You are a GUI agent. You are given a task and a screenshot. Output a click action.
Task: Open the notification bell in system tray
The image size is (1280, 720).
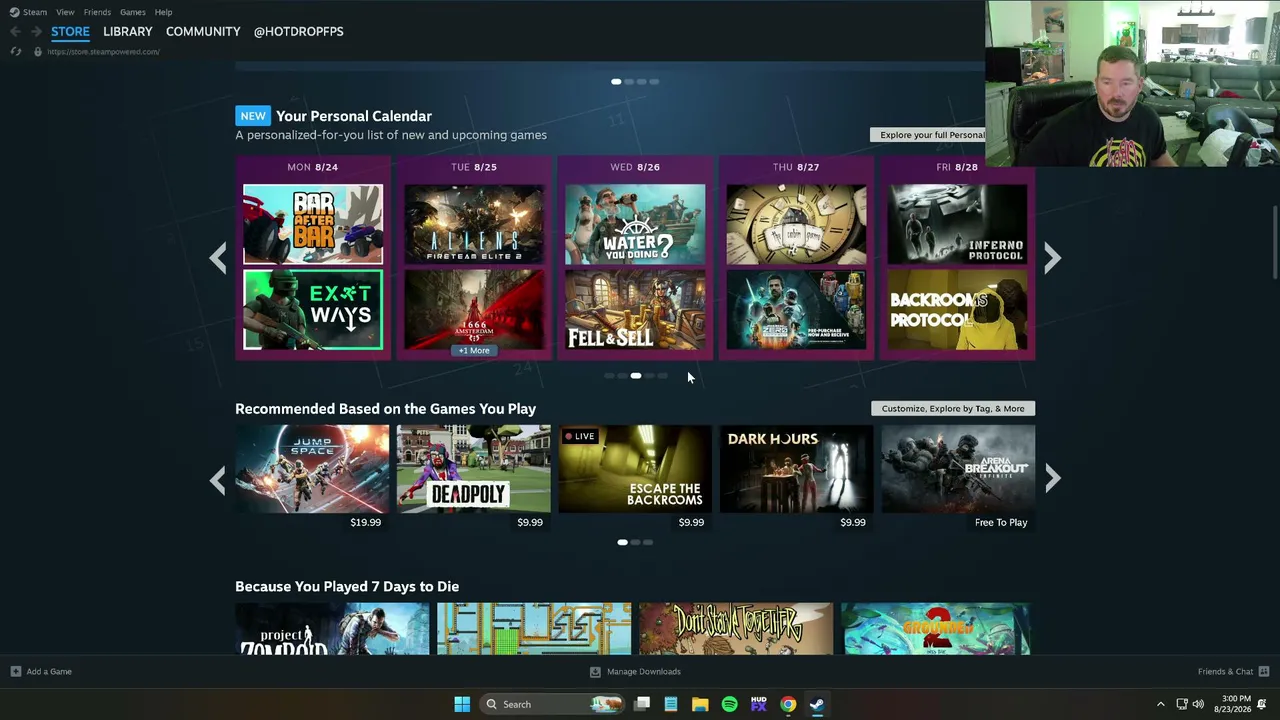1262,704
